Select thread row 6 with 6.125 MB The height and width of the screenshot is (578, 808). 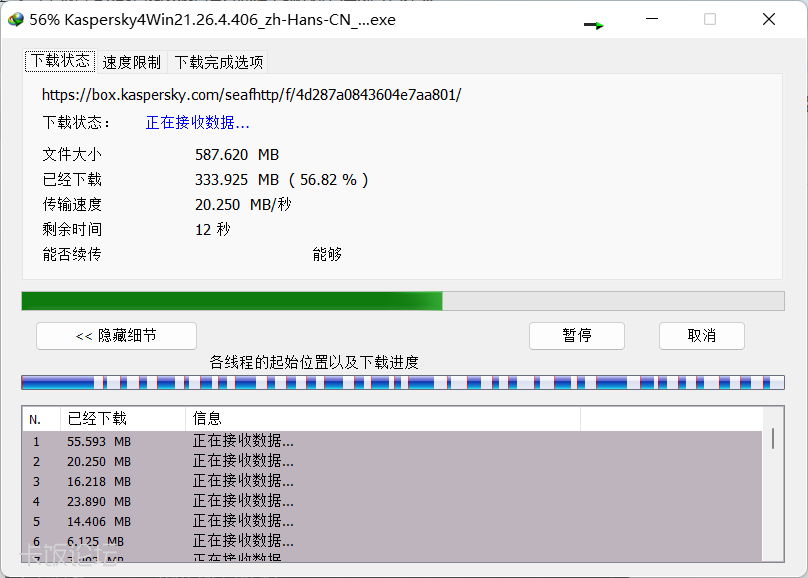(x=392, y=541)
